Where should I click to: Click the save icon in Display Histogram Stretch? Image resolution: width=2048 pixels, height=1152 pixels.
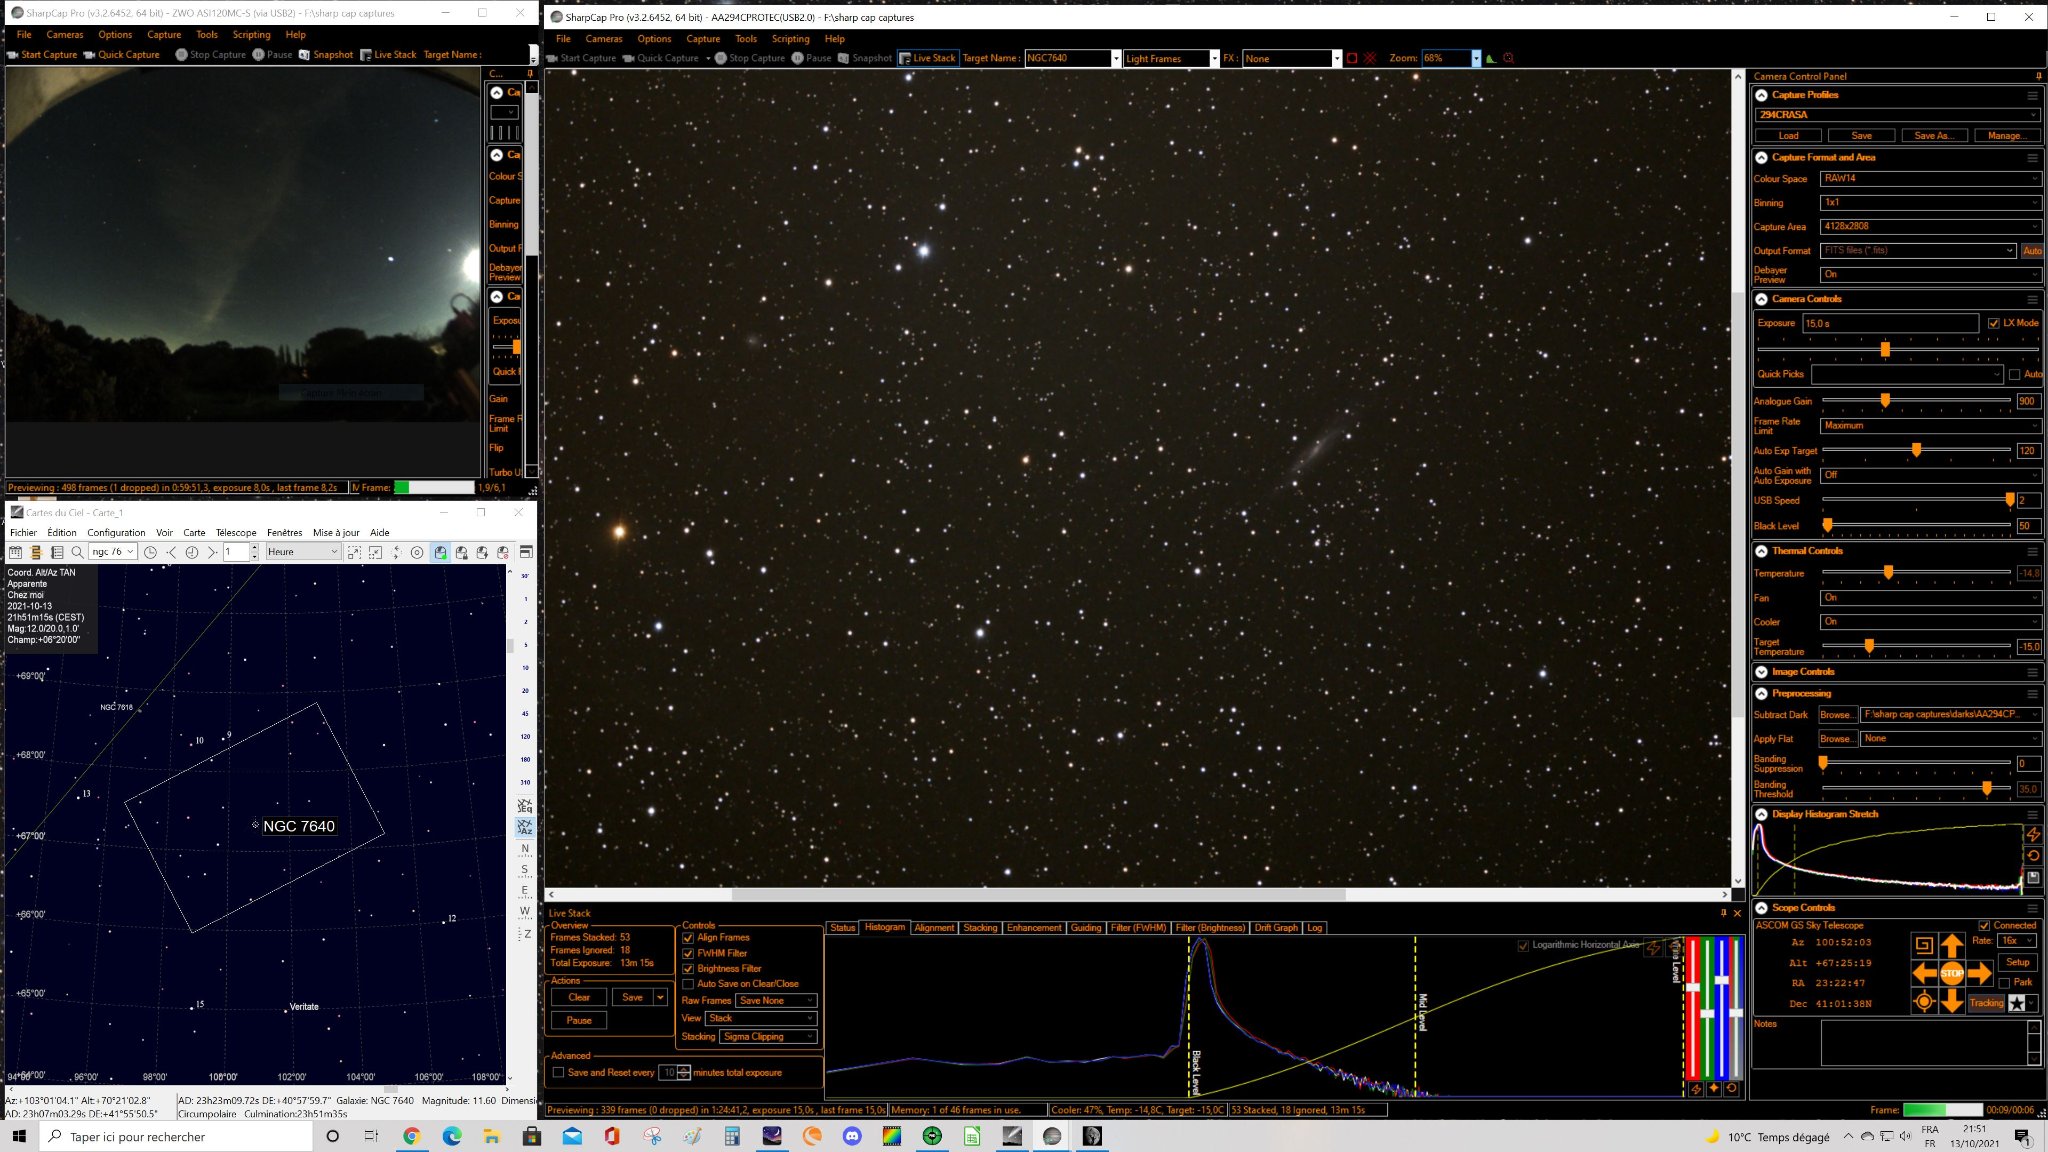[x=2033, y=877]
